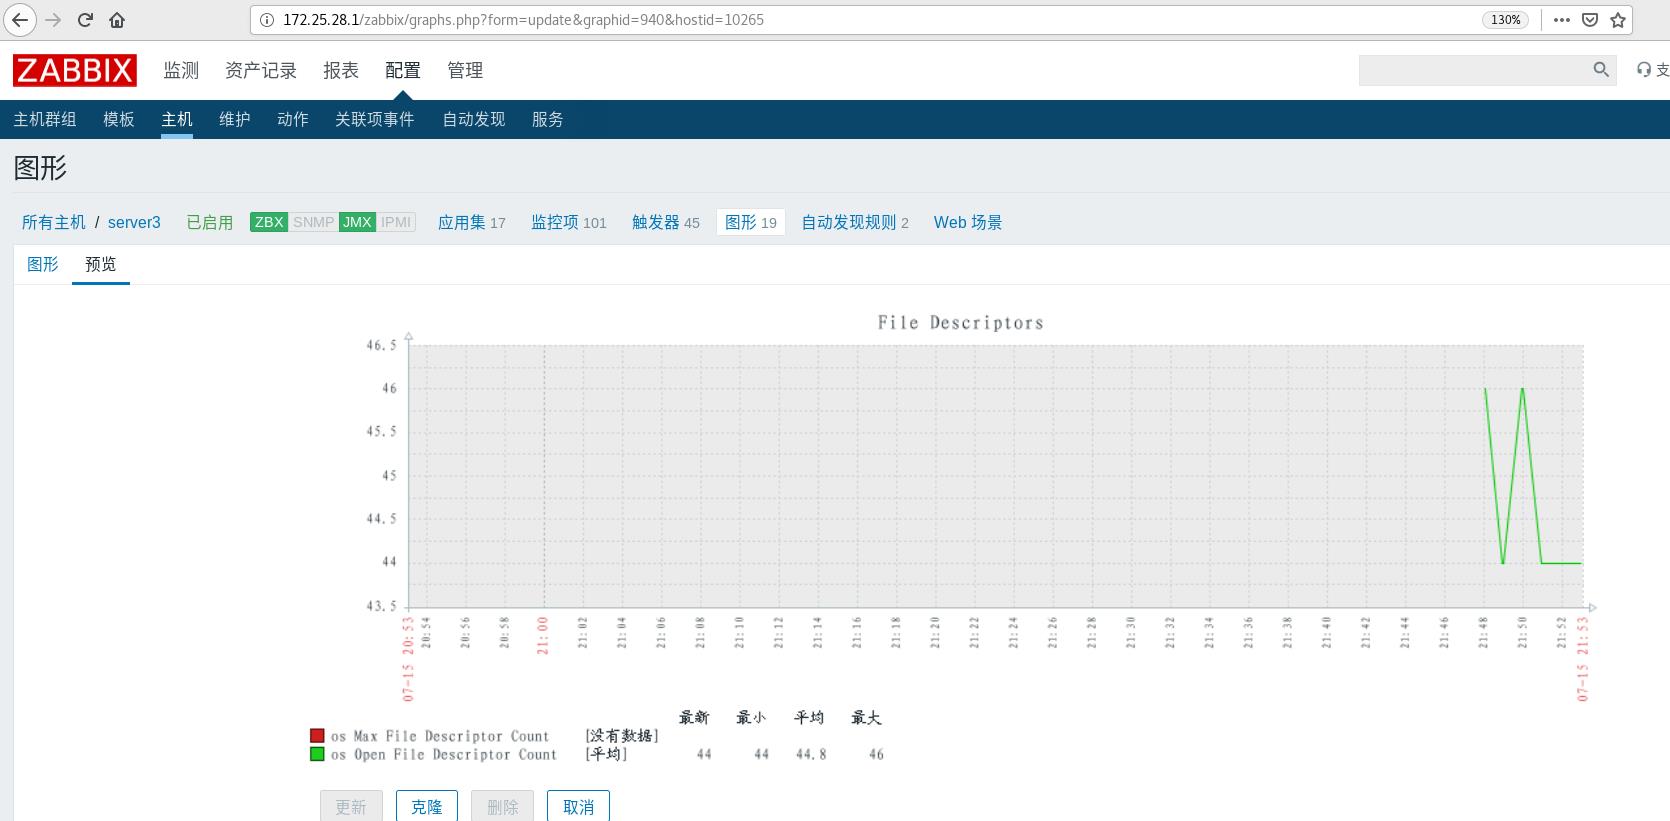Open the 报表 top menu
This screenshot has width=1670, height=821.
(x=341, y=70)
